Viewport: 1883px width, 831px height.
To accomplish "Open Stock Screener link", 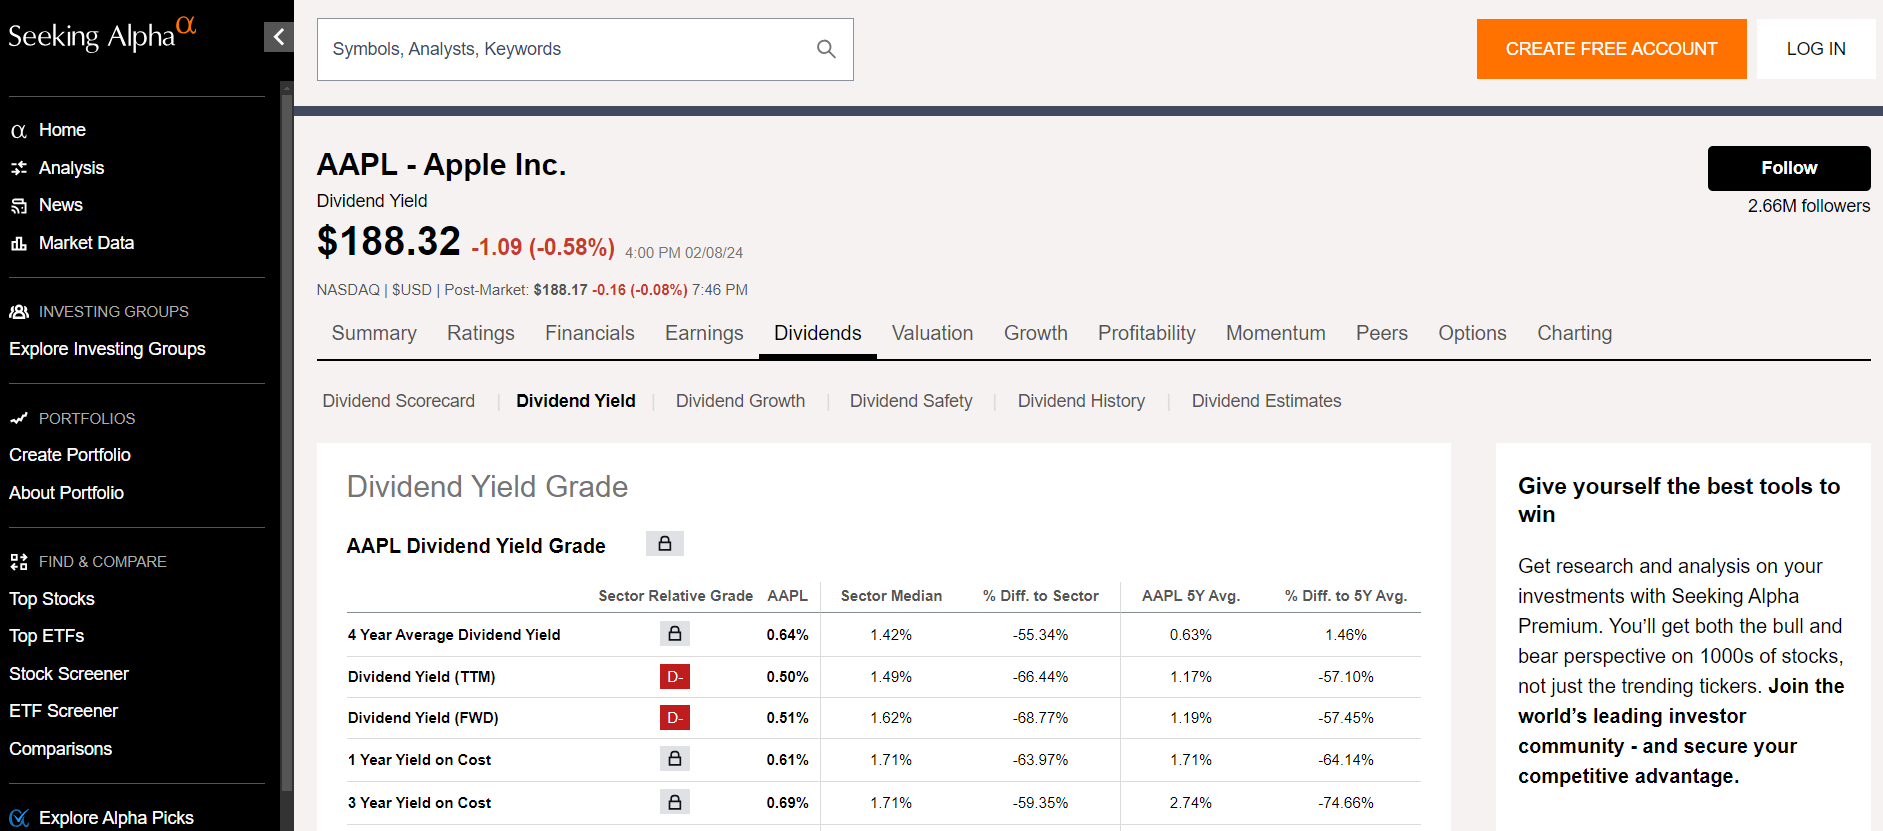I will pyautogui.click(x=69, y=674).
